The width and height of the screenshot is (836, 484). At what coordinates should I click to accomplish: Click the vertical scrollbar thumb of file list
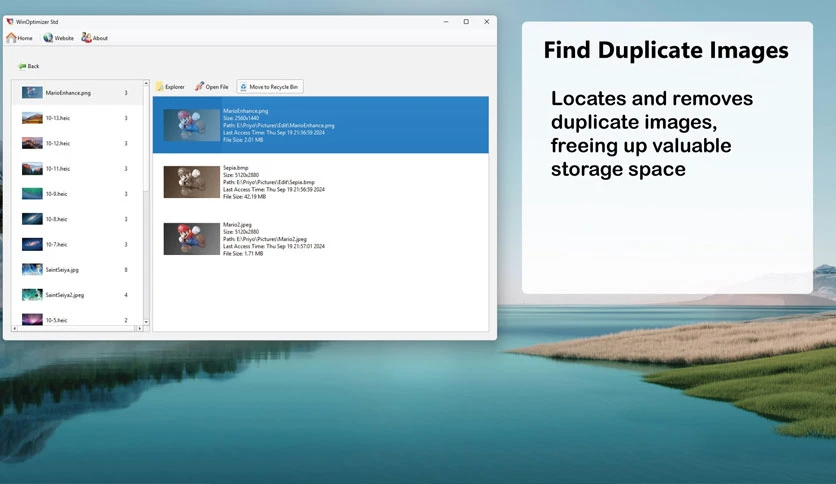(x=146, y=139)
